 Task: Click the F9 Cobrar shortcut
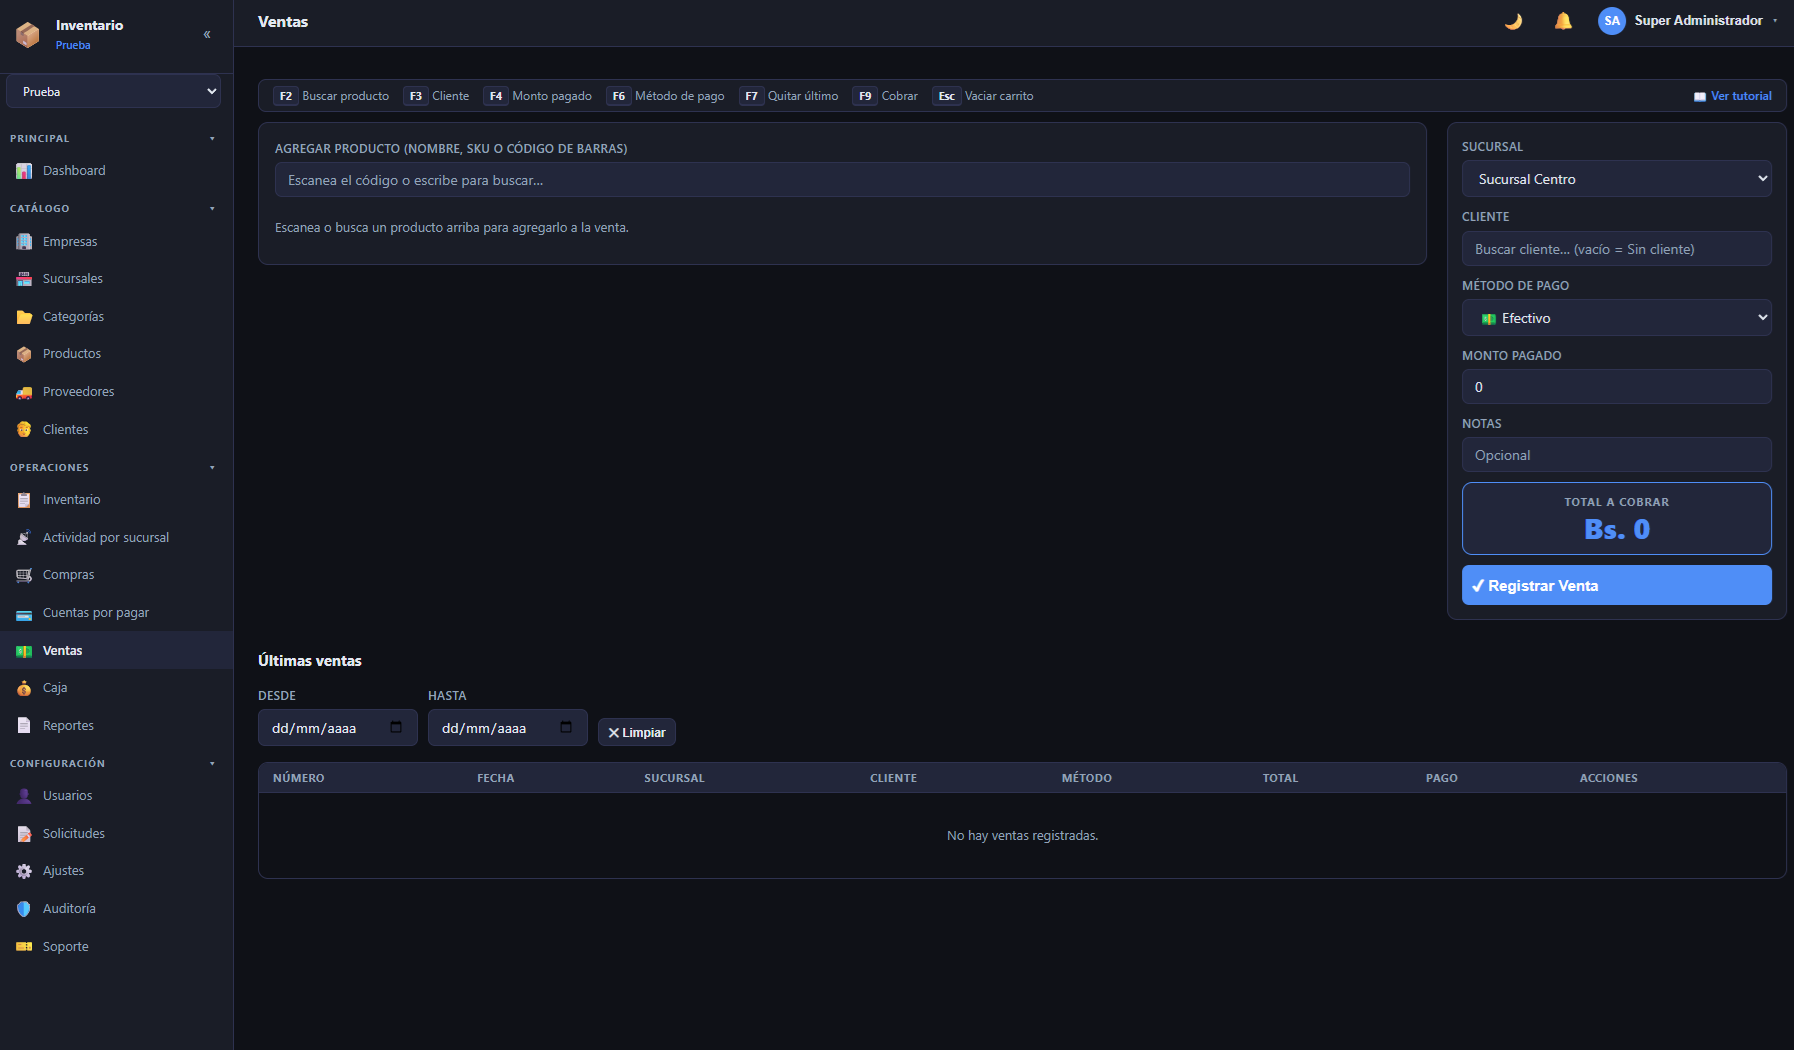(x=885, y=96)
